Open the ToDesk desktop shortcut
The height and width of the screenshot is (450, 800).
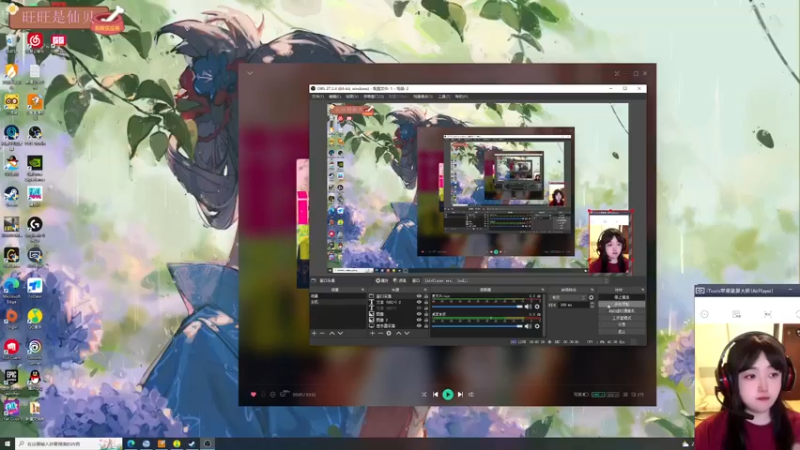point(35,286)
